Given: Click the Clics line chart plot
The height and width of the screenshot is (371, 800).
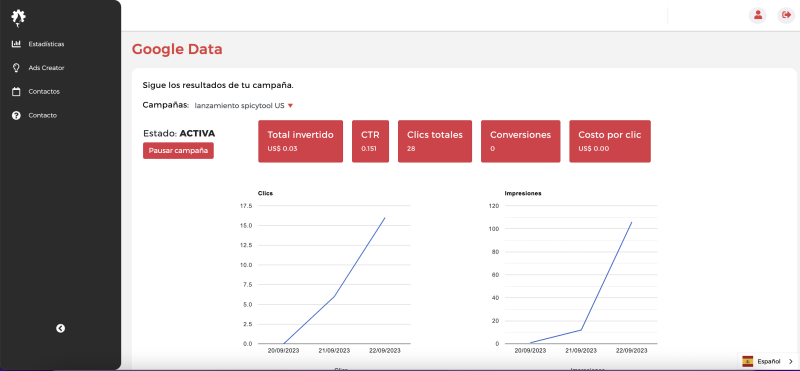Looking at the screenshot, I should [x=334, y=275].
